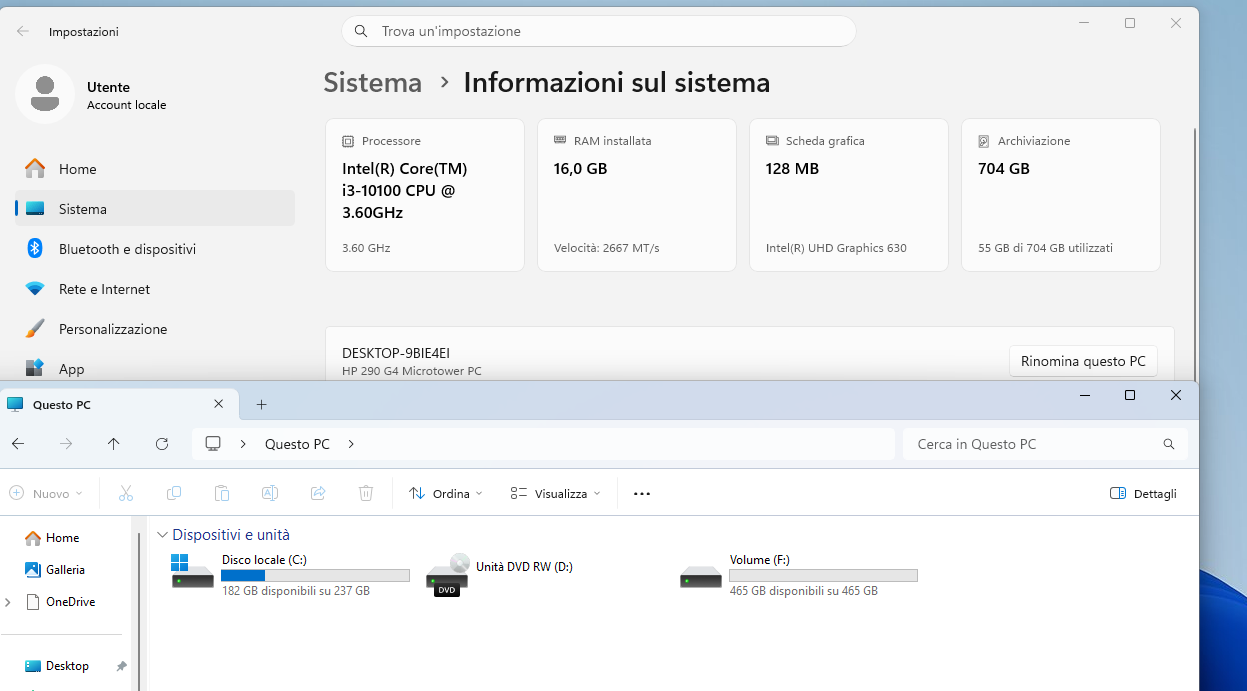Click the Rename icon in Explorer toolbar

click(270, 493)
